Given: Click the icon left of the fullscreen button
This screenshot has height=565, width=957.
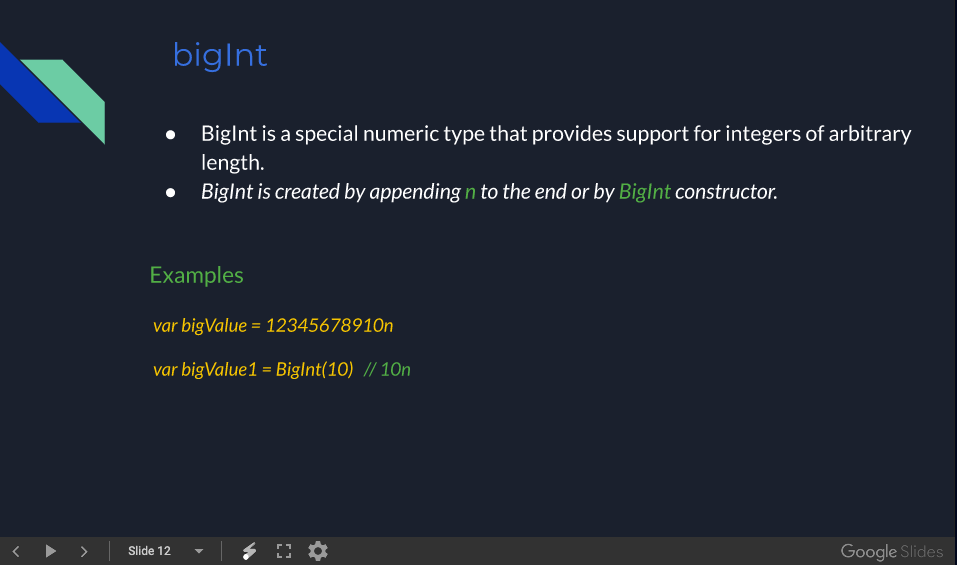Looking at the screenshot, I should click(x=250, y=551).
